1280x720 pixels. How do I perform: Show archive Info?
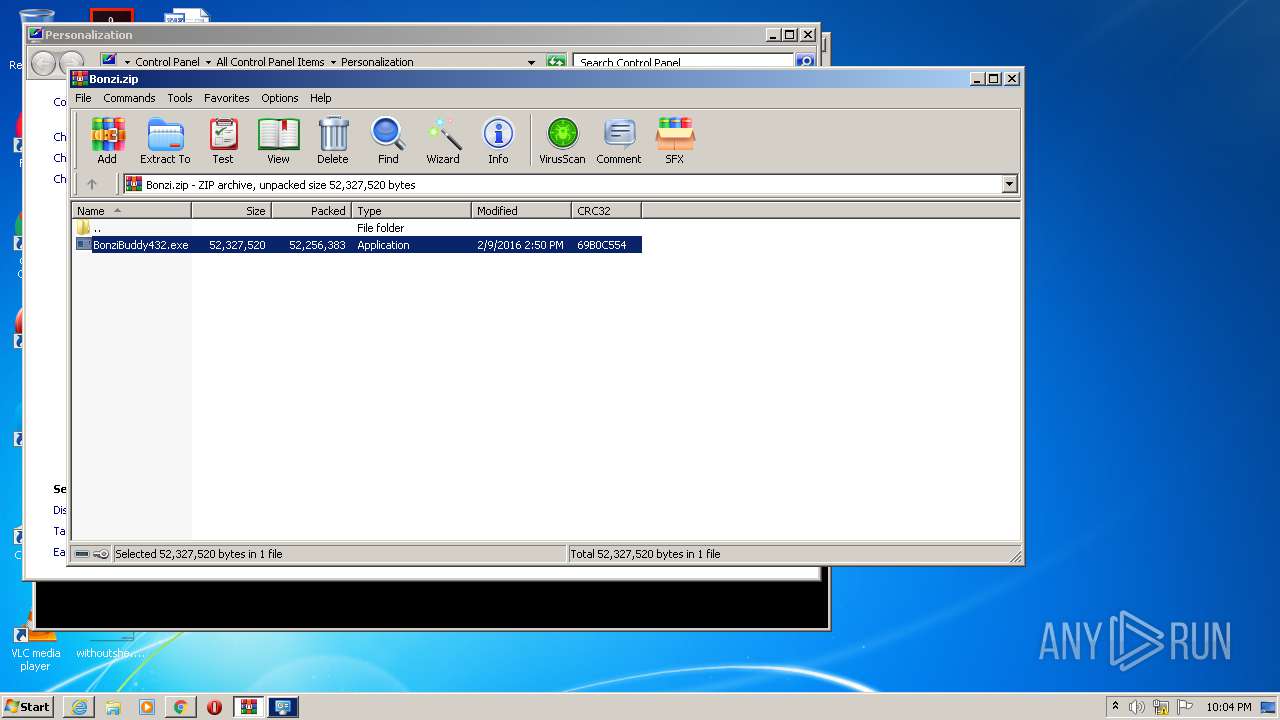[498, 140]
